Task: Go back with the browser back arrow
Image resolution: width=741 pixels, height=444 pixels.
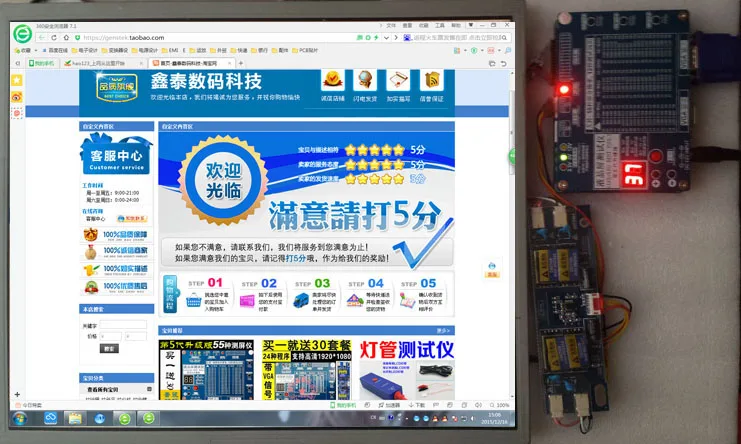Action: [x=42, y=37]
